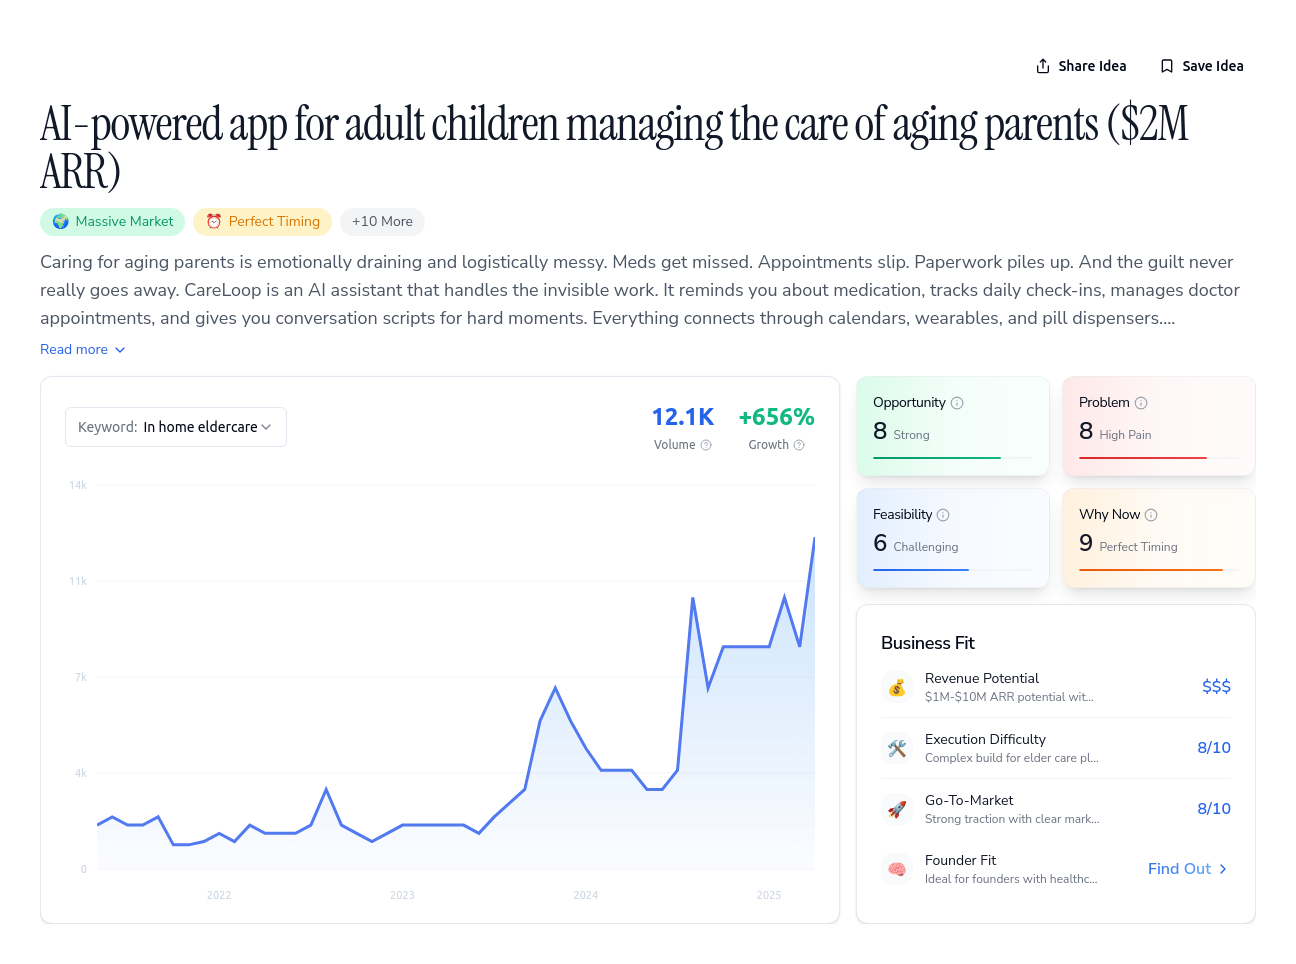Click the Why Now info icon
Image resolution: width=1296 pixels, height=964 pixels.
[x=1151, y=515]
